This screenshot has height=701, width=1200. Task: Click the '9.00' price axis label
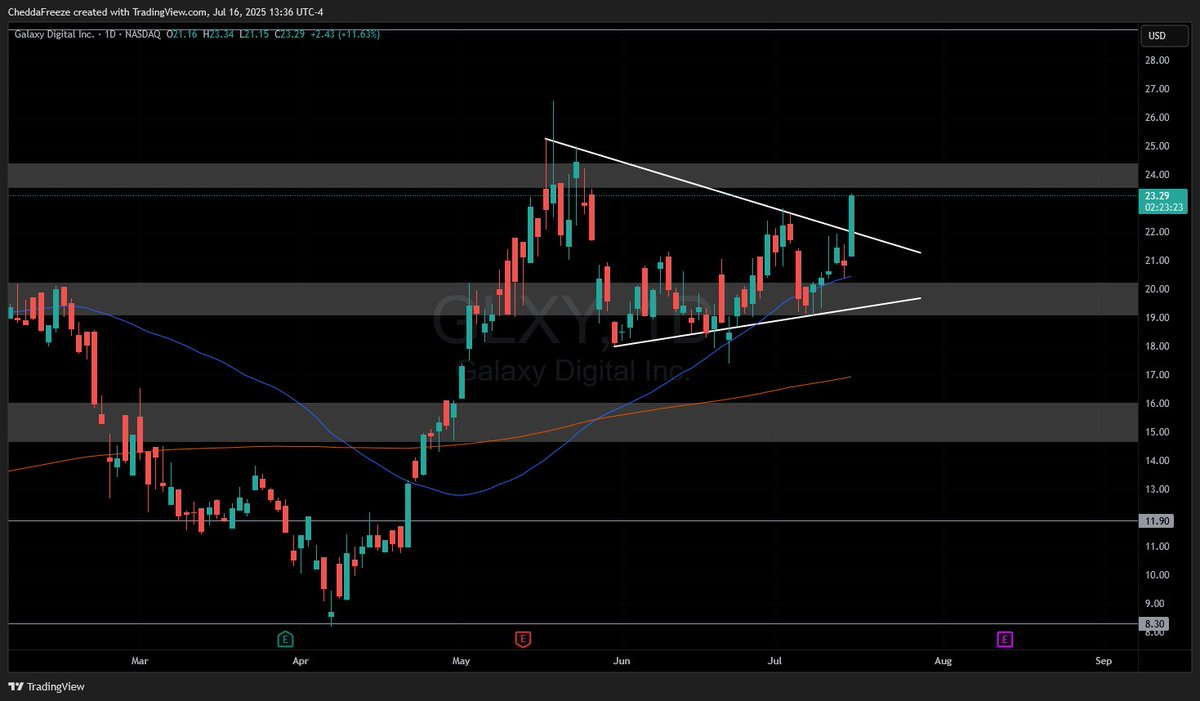pos(1155,603)
